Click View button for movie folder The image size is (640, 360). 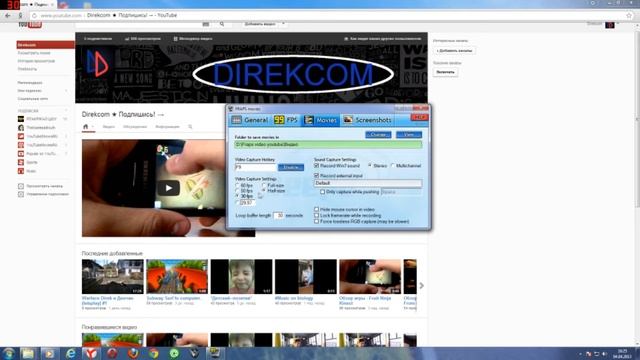tap(409, 135)
